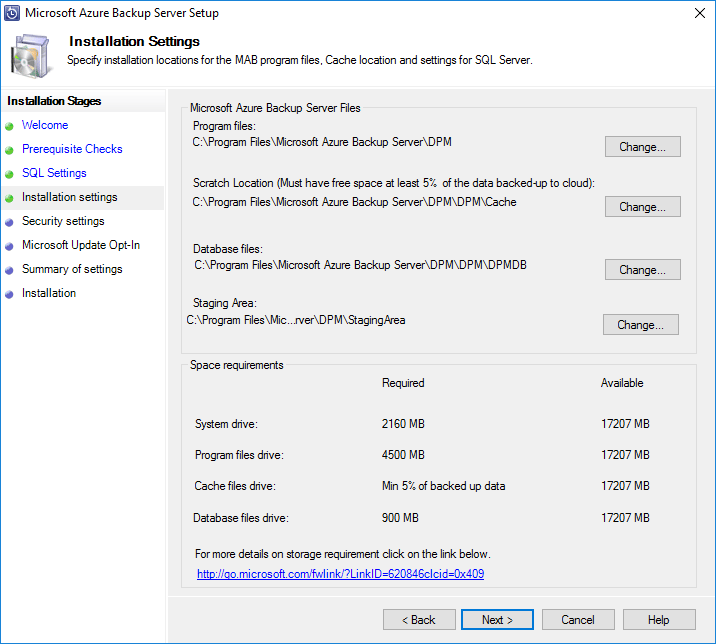Click the 'Installation Settings' page heading
The height and width of the screenshot is (644, 716).
click(134, 42)
